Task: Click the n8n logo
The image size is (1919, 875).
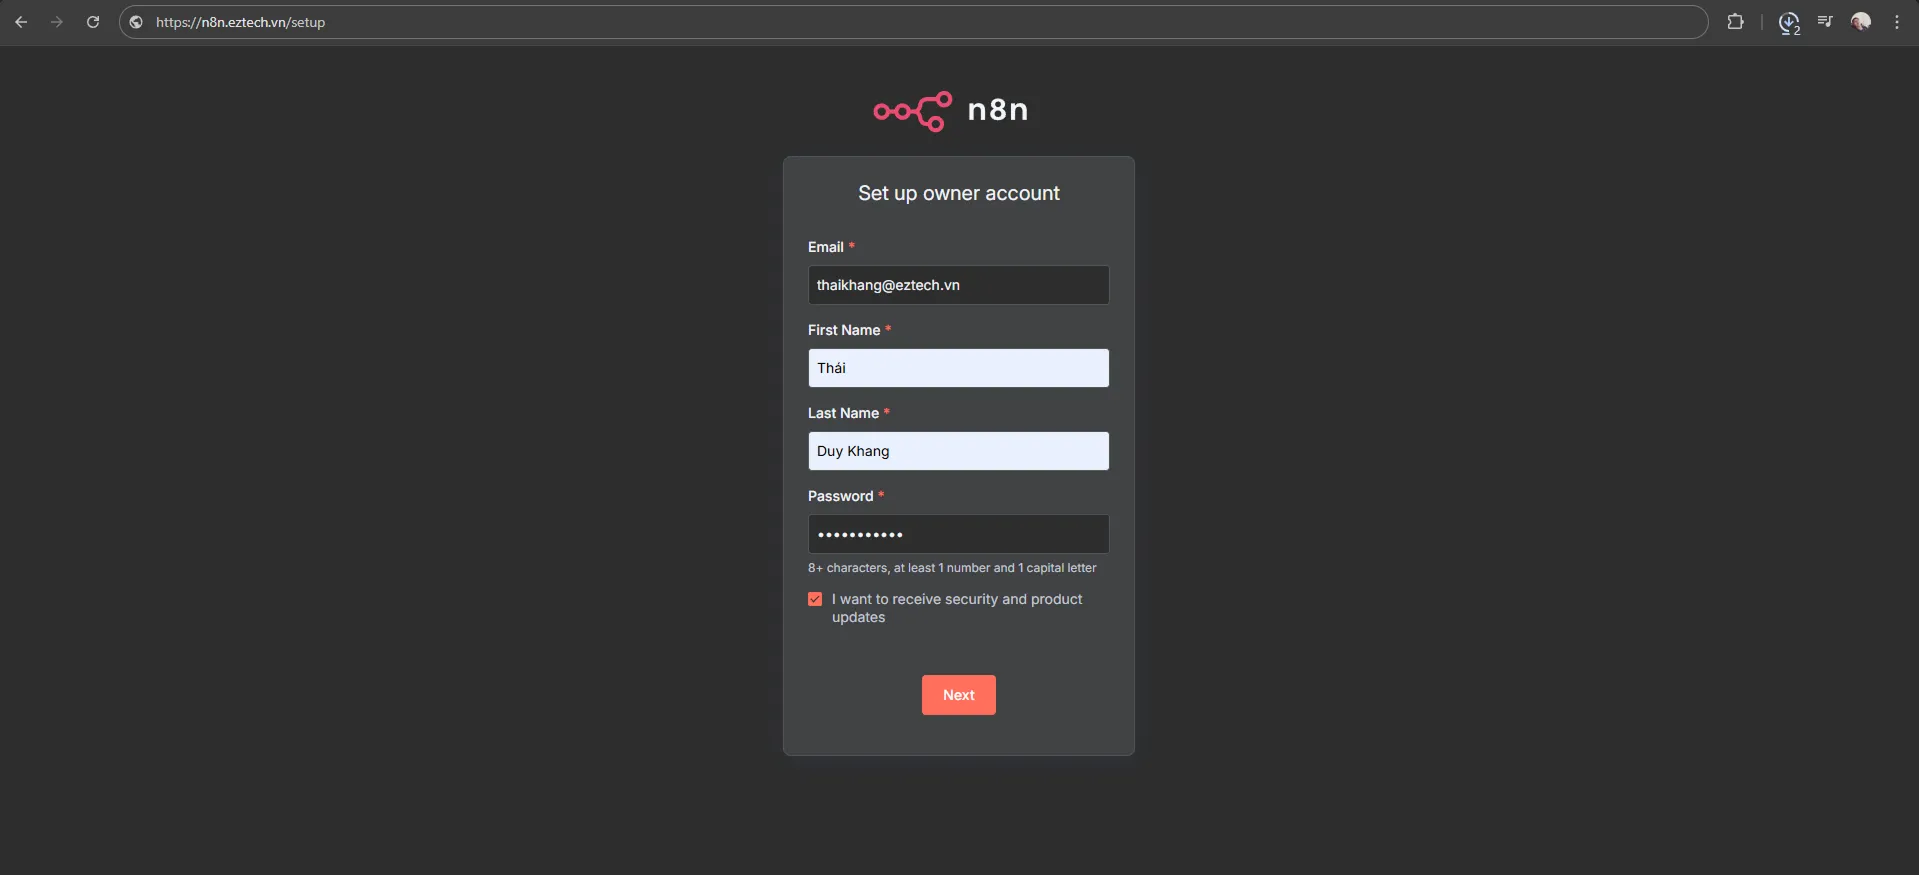Action: 951,110
